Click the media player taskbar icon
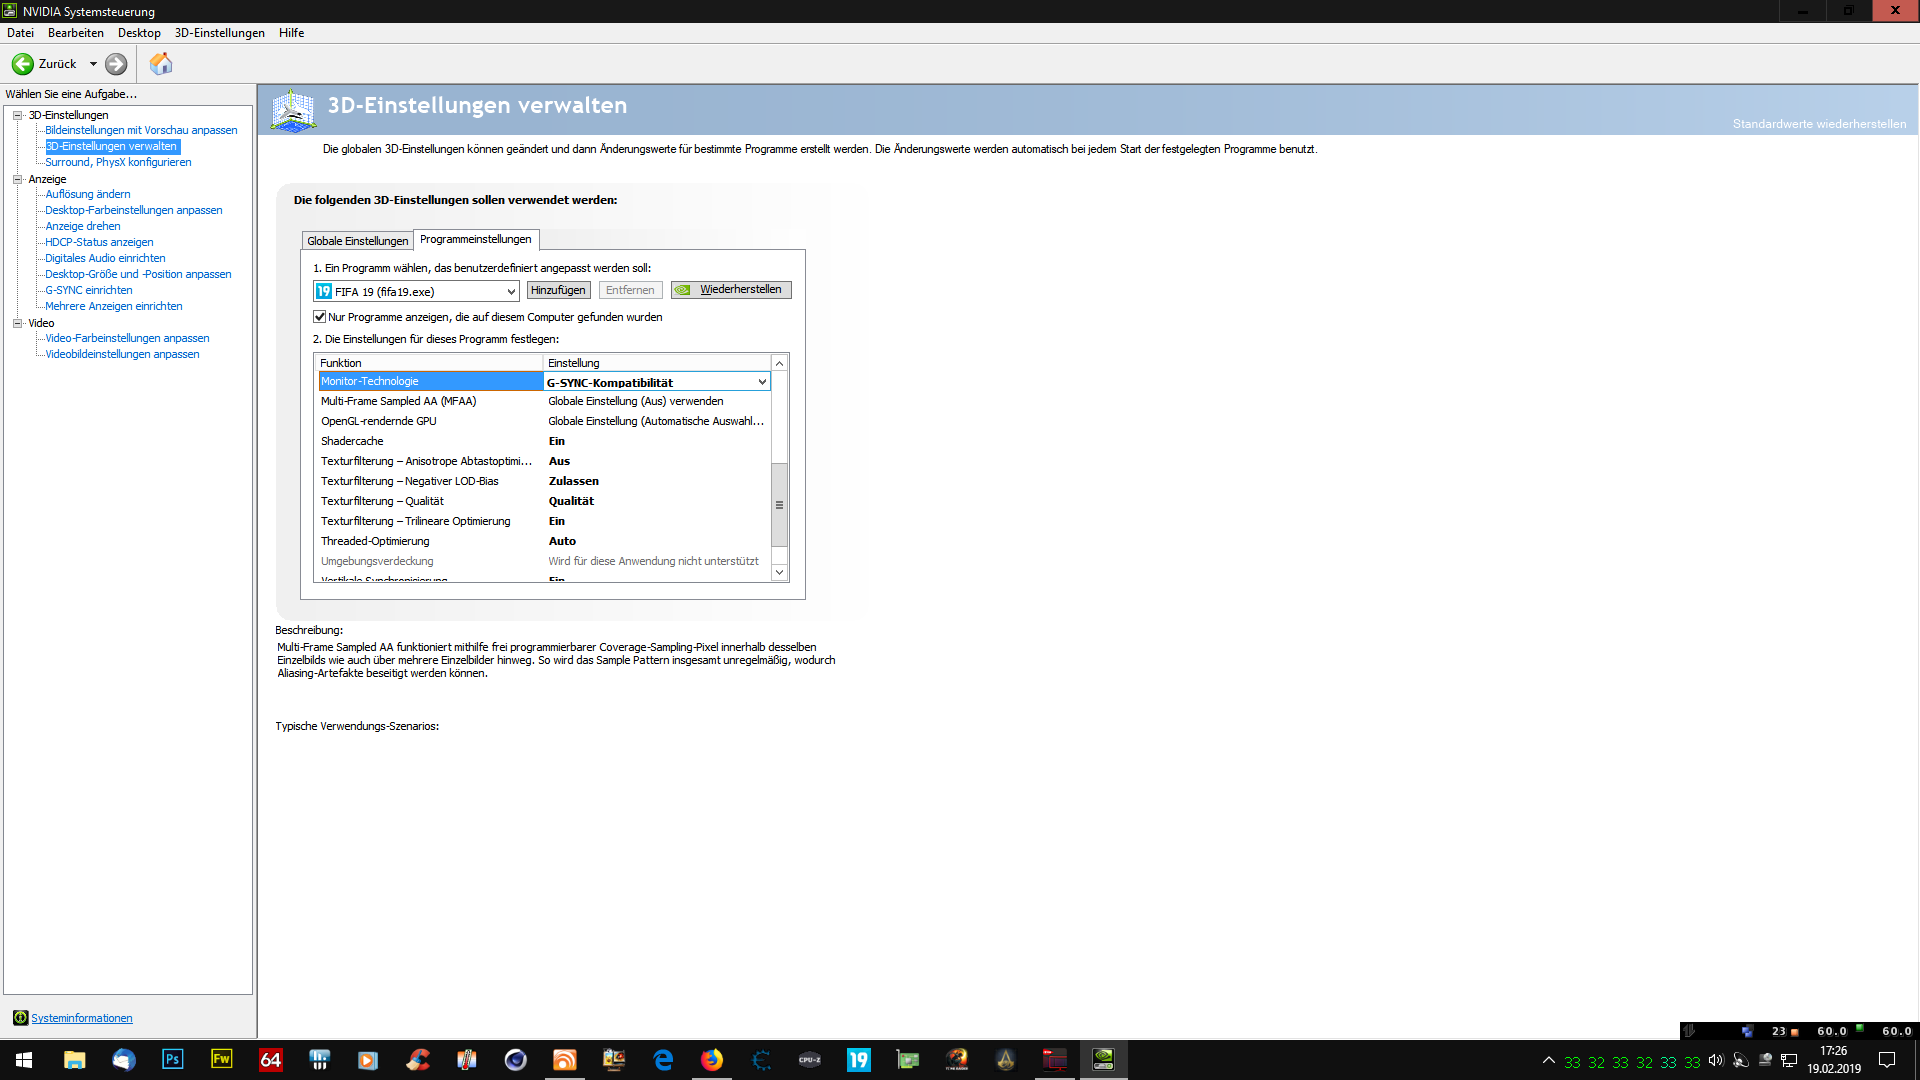 click(368, 1060)
